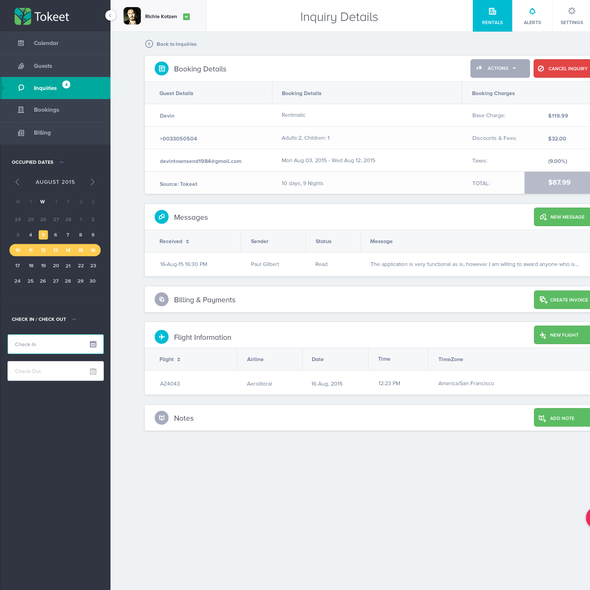The height and width of the screenshot is (590, 590).
Task: Click the Inquiries count badge
Action: coord(66,84)
